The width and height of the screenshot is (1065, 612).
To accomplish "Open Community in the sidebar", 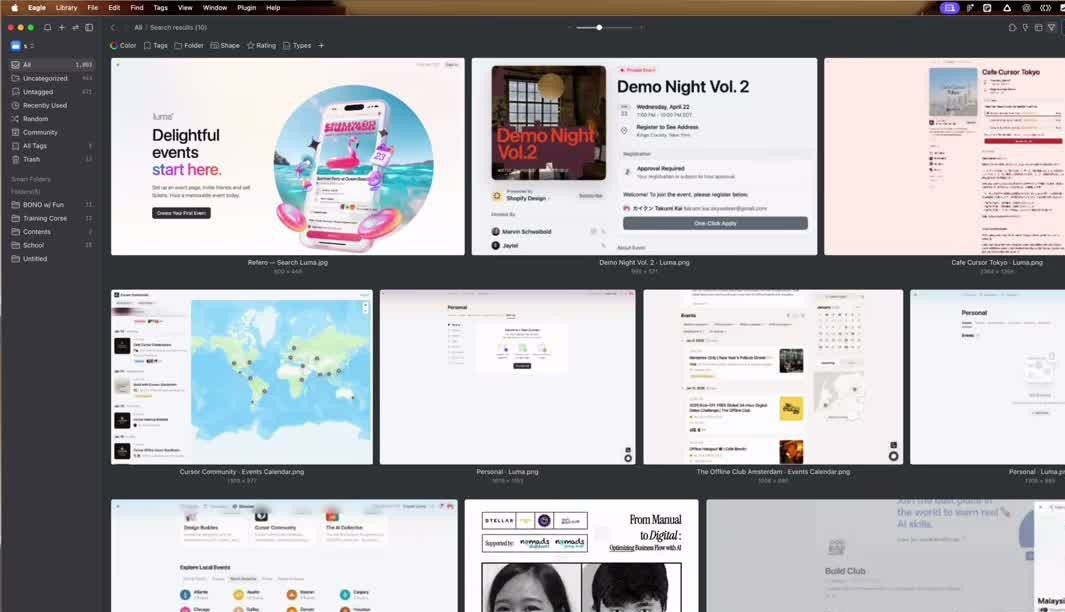I will click(x=52, y=132).
